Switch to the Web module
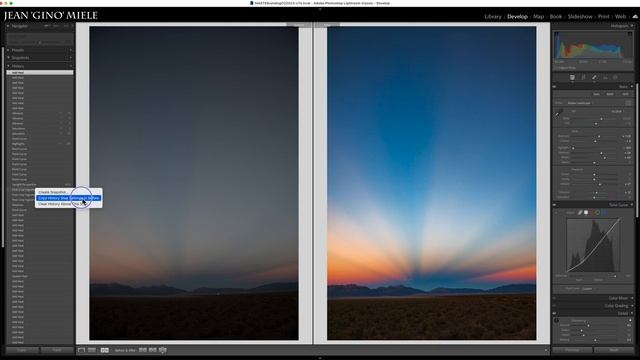 pos(620,17)
